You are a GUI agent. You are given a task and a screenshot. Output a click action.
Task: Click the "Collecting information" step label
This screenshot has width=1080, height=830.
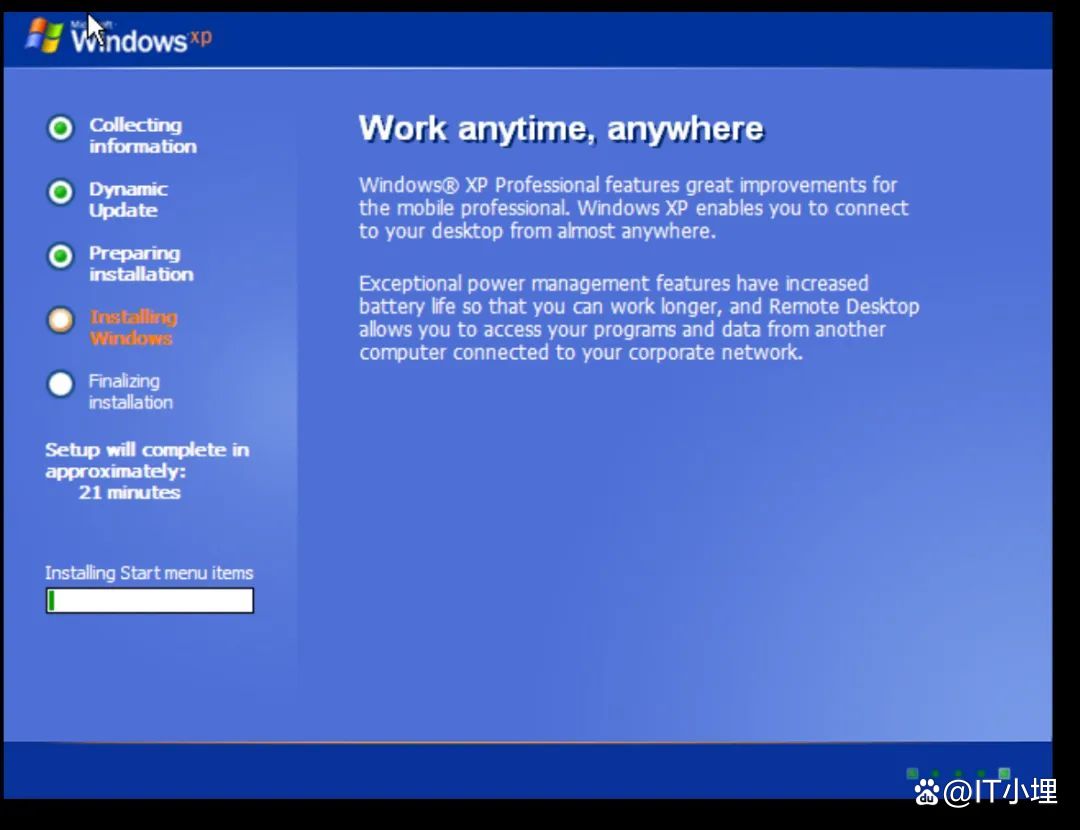click(x=143, y=136)
